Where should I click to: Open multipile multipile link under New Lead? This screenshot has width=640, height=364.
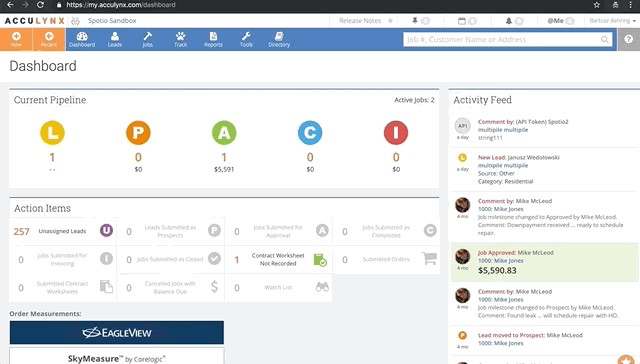coord(503,165)
